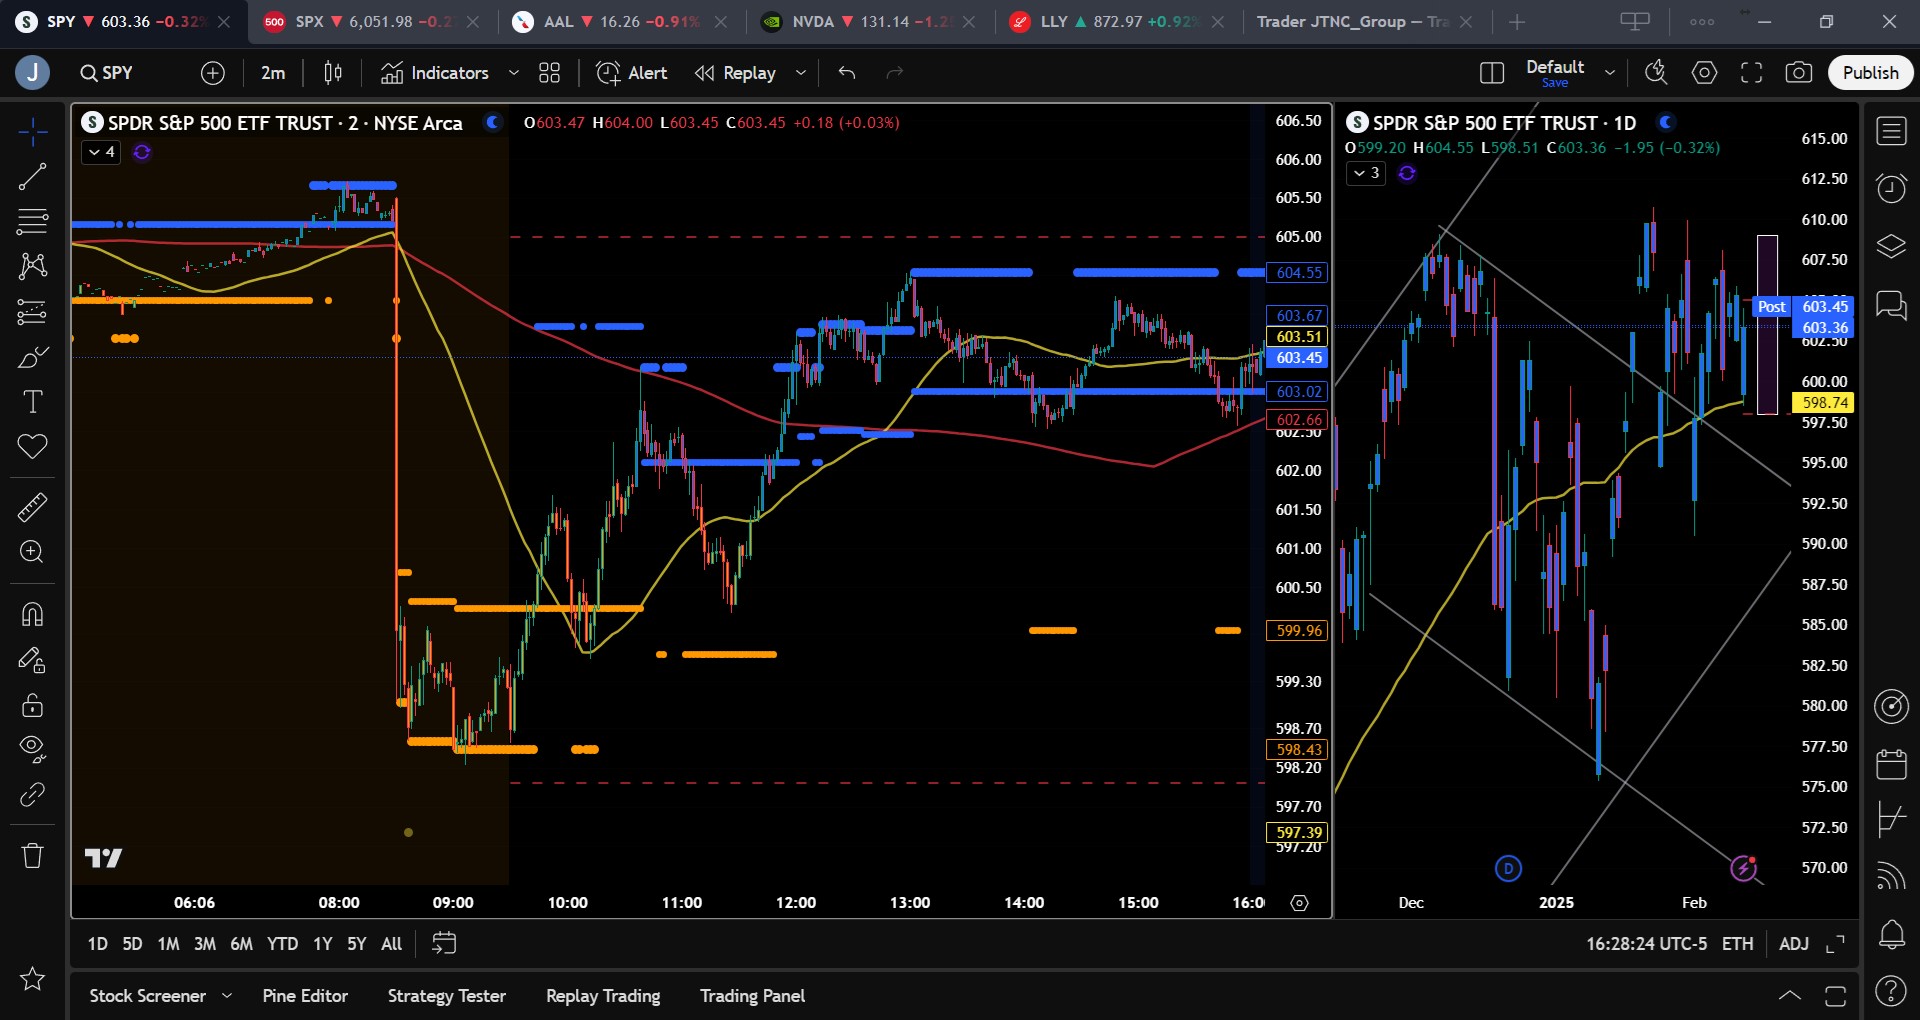Open the 2m timeframe interval selector
Image resolution: width=1920 pixels, height=1020 pixels.
point(273,73)
